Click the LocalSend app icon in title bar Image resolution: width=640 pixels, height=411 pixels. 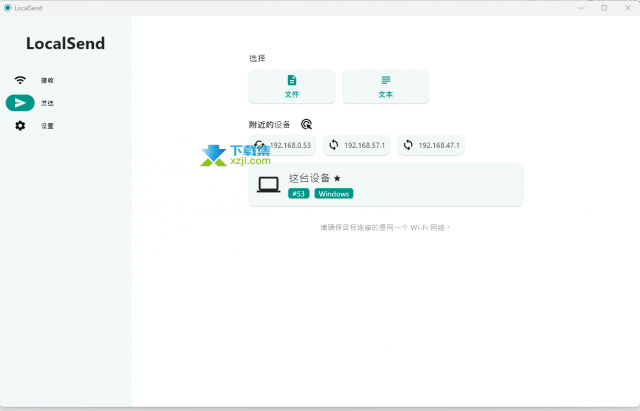[x=8, y=8]
